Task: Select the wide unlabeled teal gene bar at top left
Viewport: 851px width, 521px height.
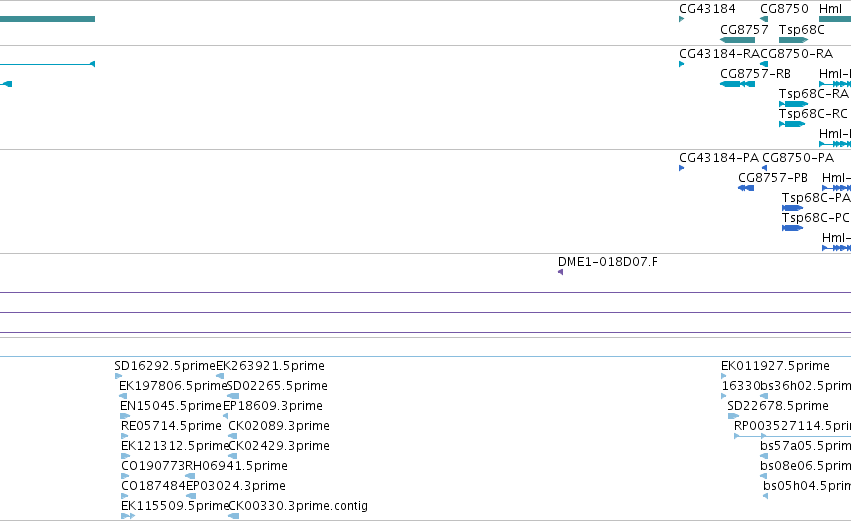Action: point(47,19)
